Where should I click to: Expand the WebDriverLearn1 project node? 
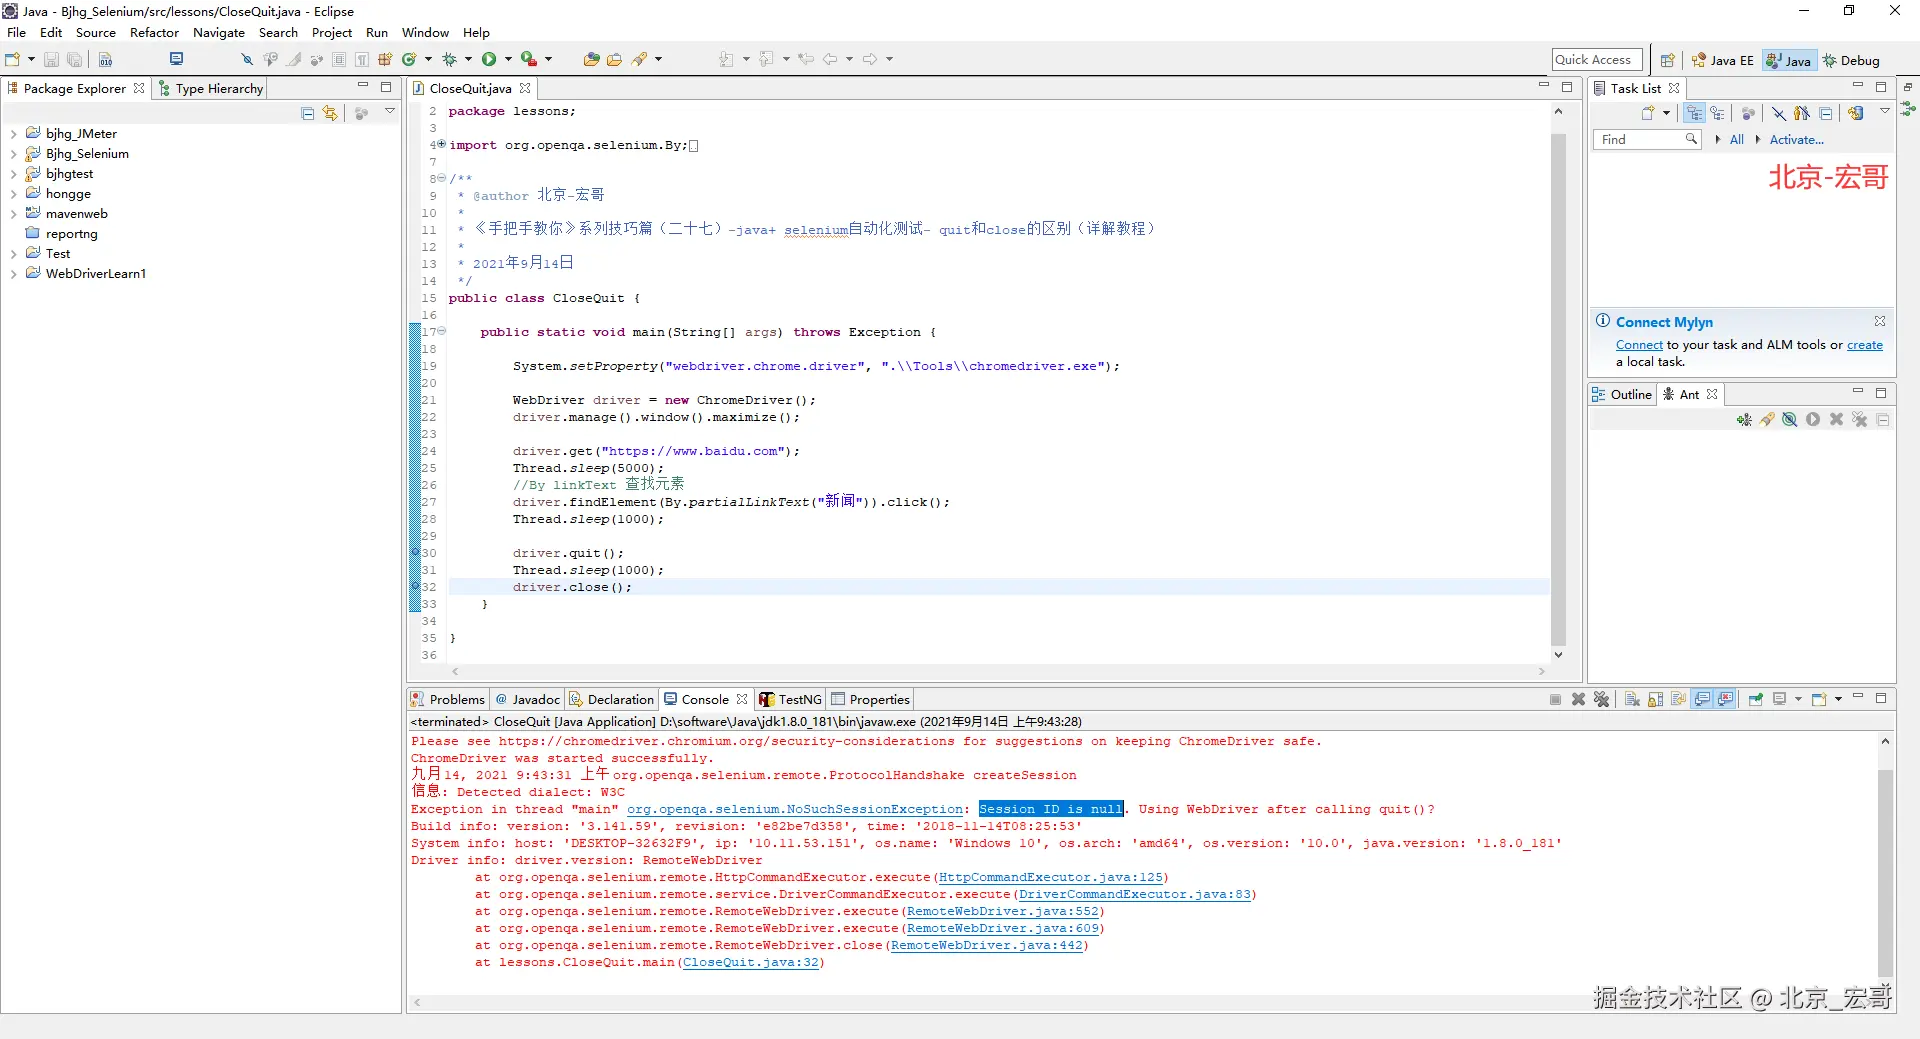pyautogui.click(x=13, y=274)
